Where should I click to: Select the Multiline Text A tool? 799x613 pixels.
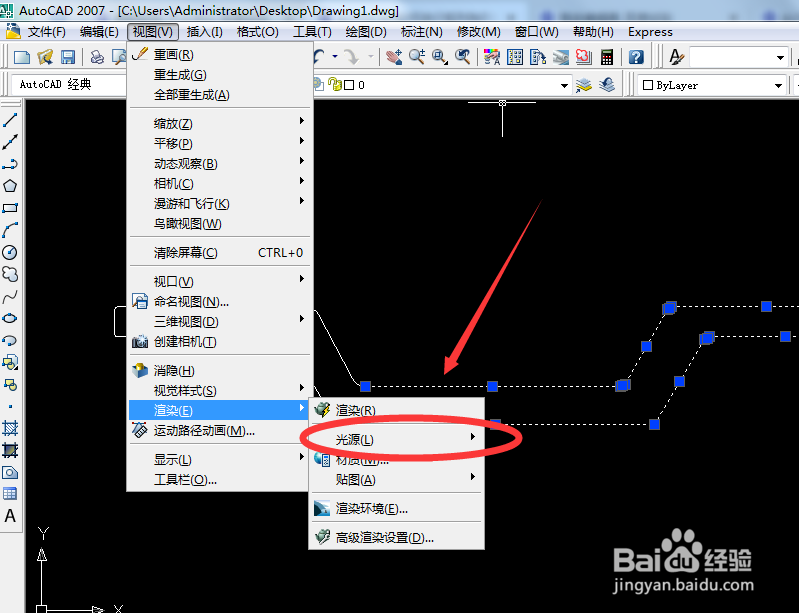tap(10, 516)
